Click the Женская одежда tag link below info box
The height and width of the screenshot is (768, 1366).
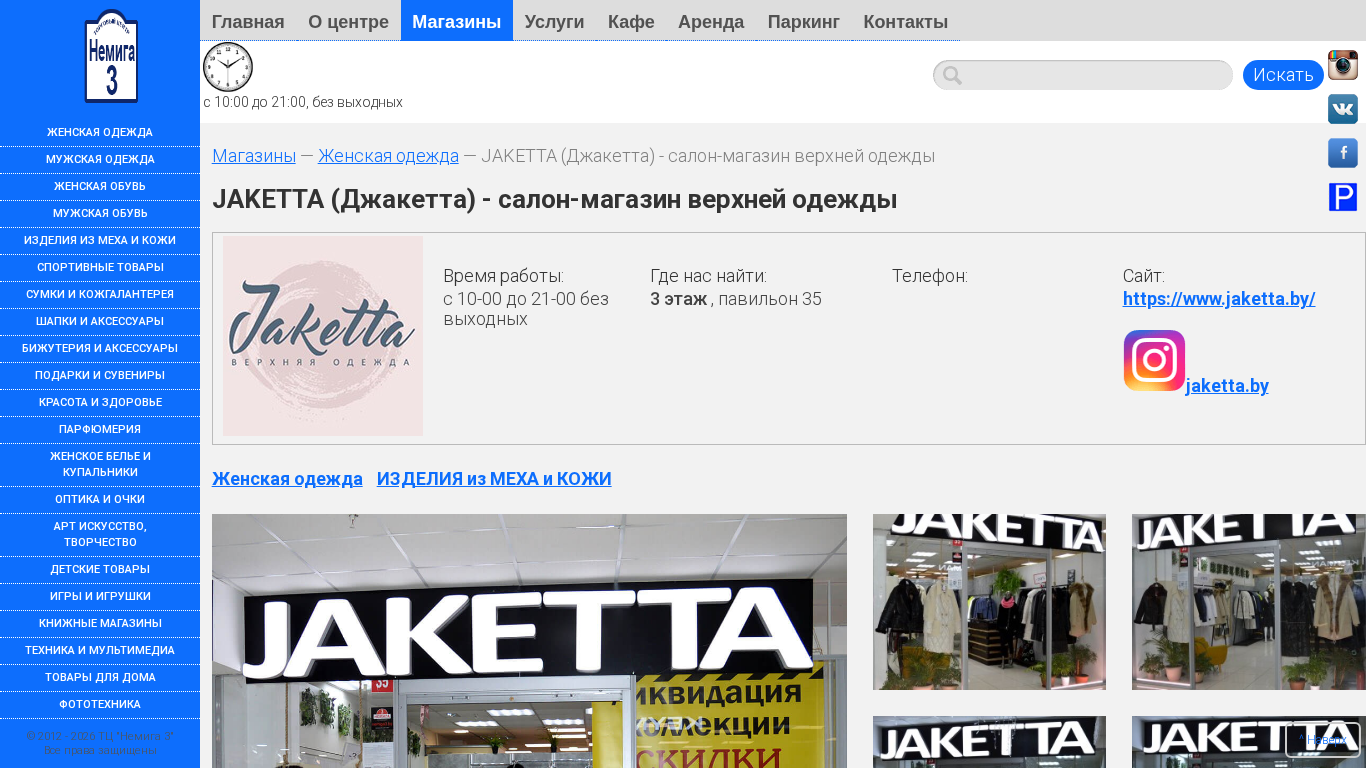[x=287, y=479]
